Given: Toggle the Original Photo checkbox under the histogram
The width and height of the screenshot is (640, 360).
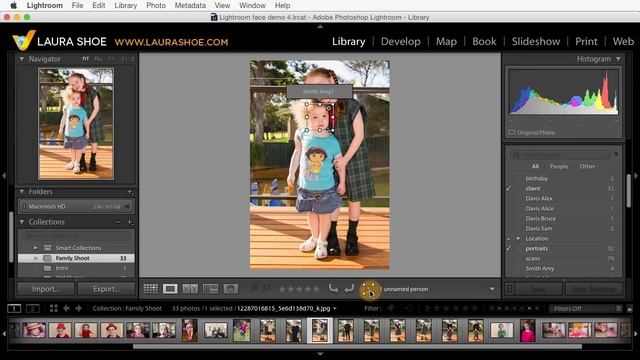Looking at the screenshot, I should coord(512,132).
